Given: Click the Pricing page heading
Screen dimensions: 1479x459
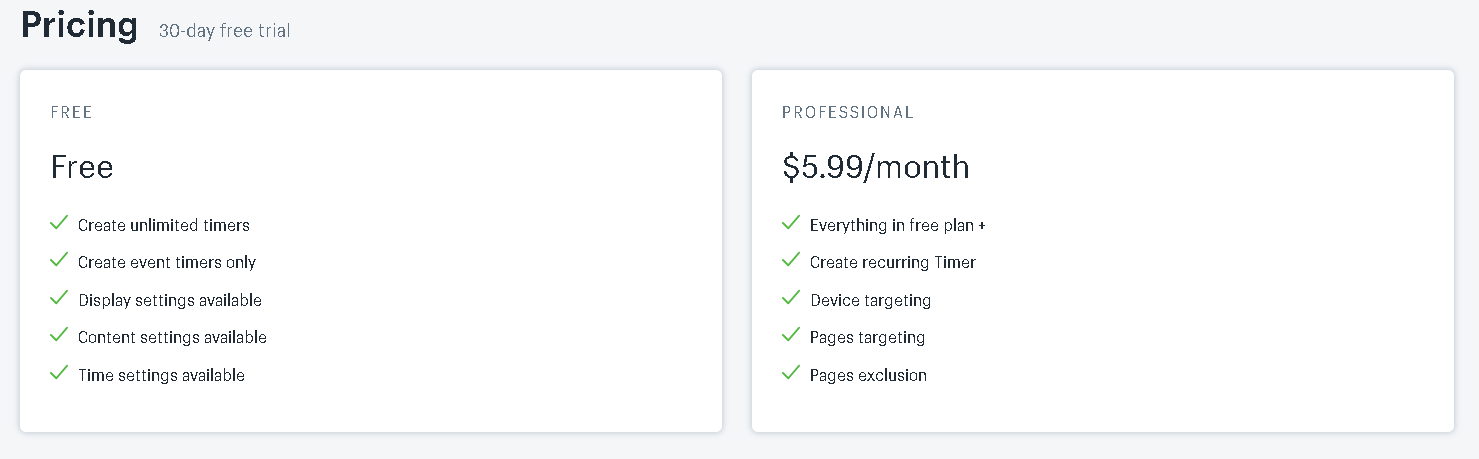Looking at the screenshot, I should [x=79, y=24].
